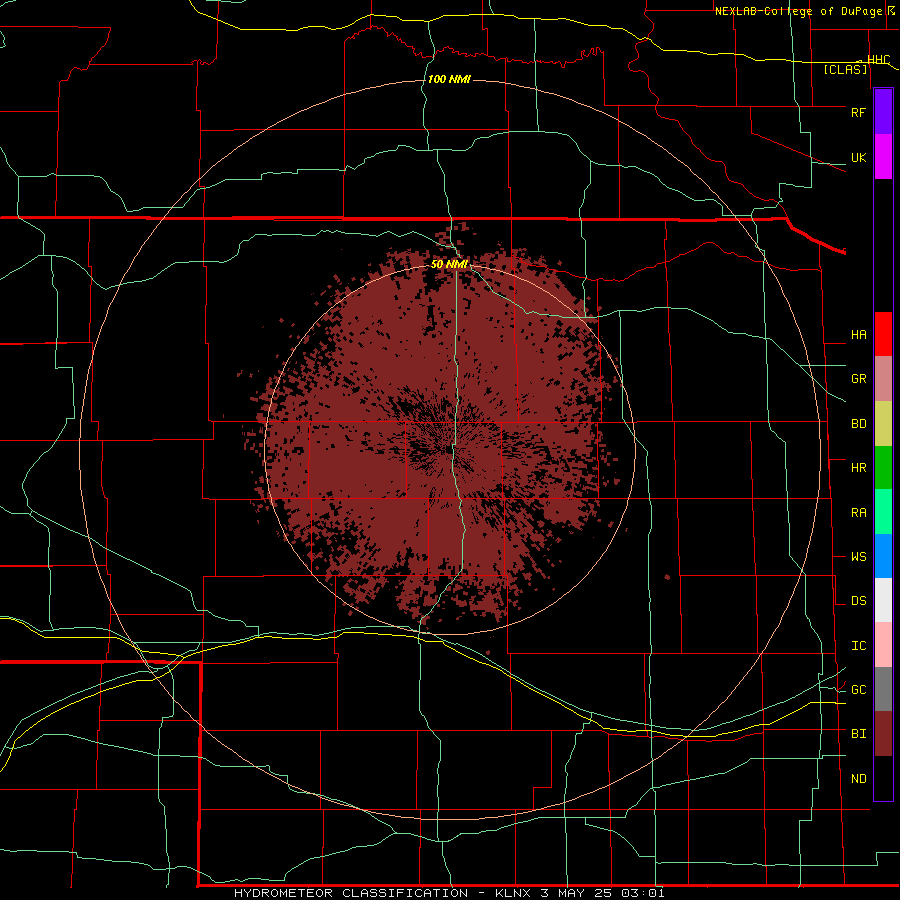Click the 100 NMI range ring label
Viewport: 900px width, 900px height.
click(x=449, y=79)
